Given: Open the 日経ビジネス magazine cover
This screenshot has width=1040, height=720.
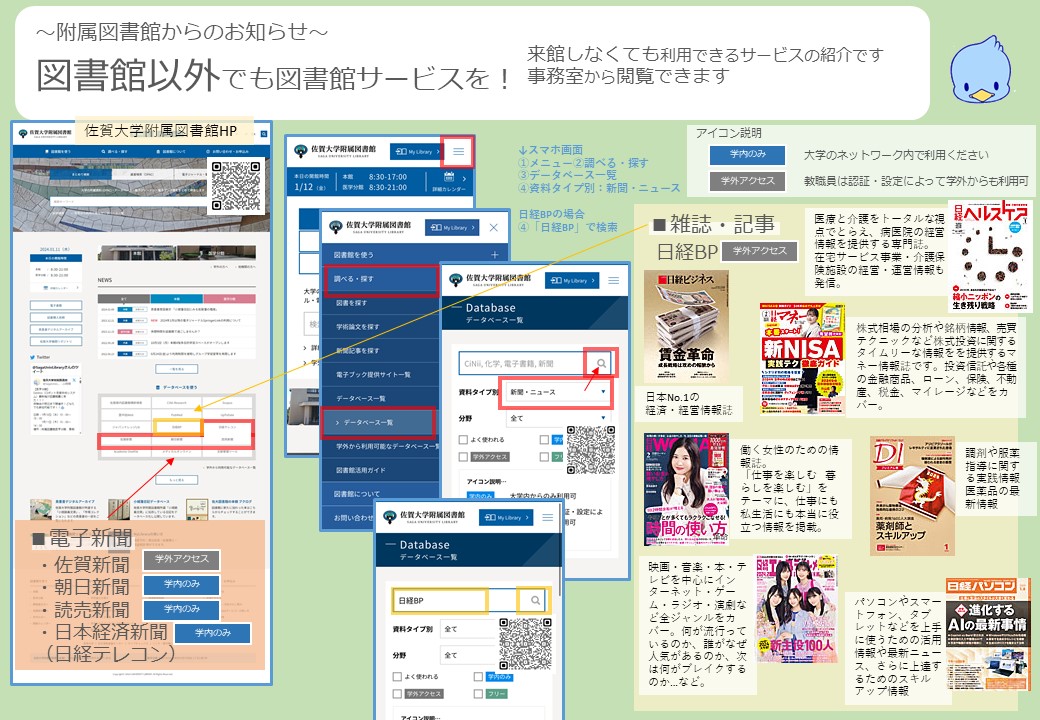Looking at the screenshot, I should [686, 326].
